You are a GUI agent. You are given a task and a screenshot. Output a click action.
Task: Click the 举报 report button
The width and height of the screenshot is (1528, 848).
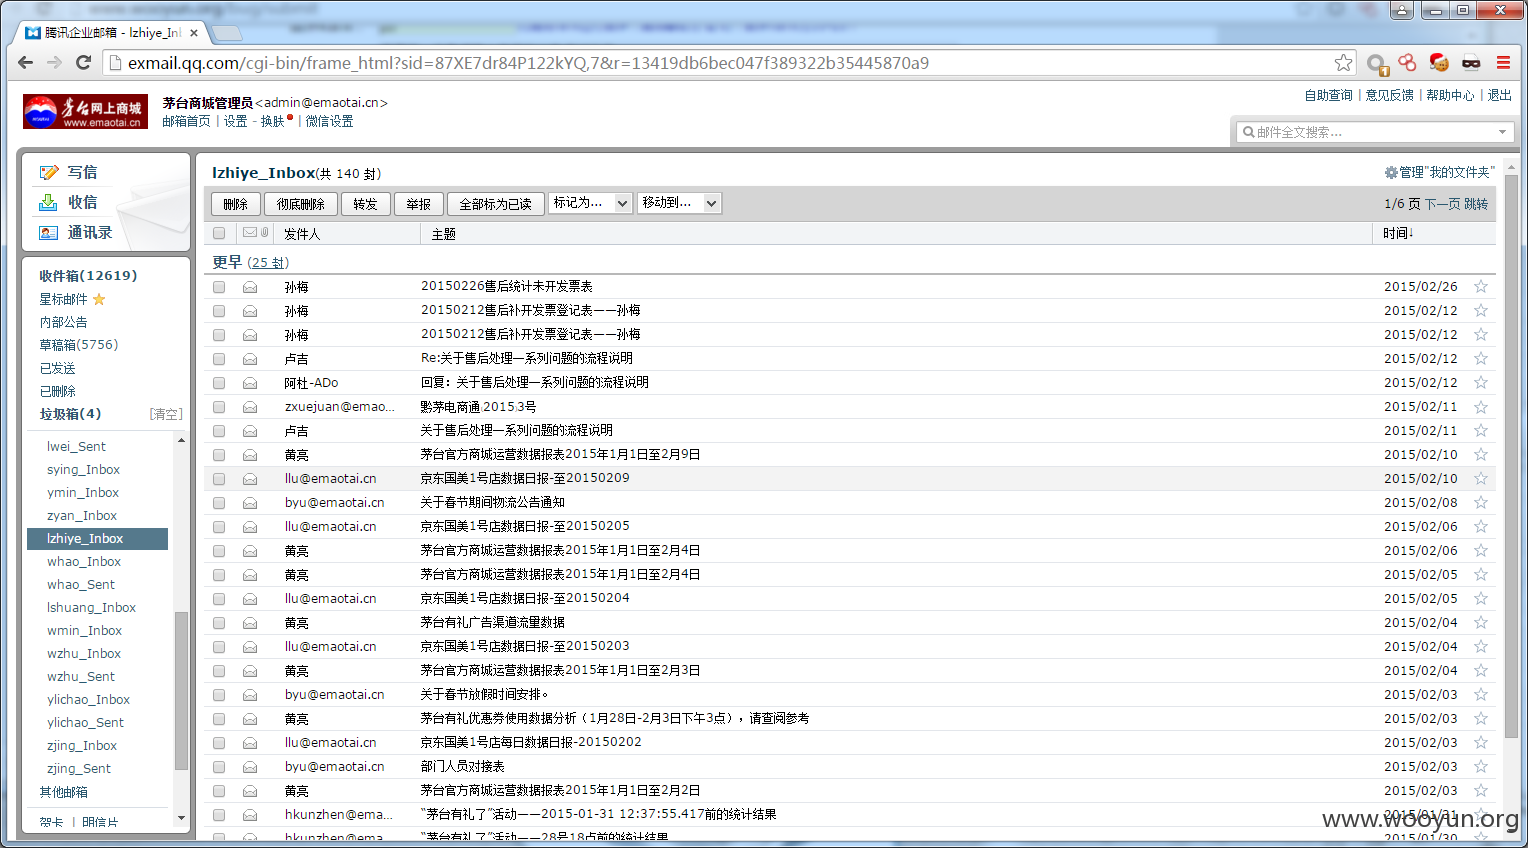tap(419, 204)
